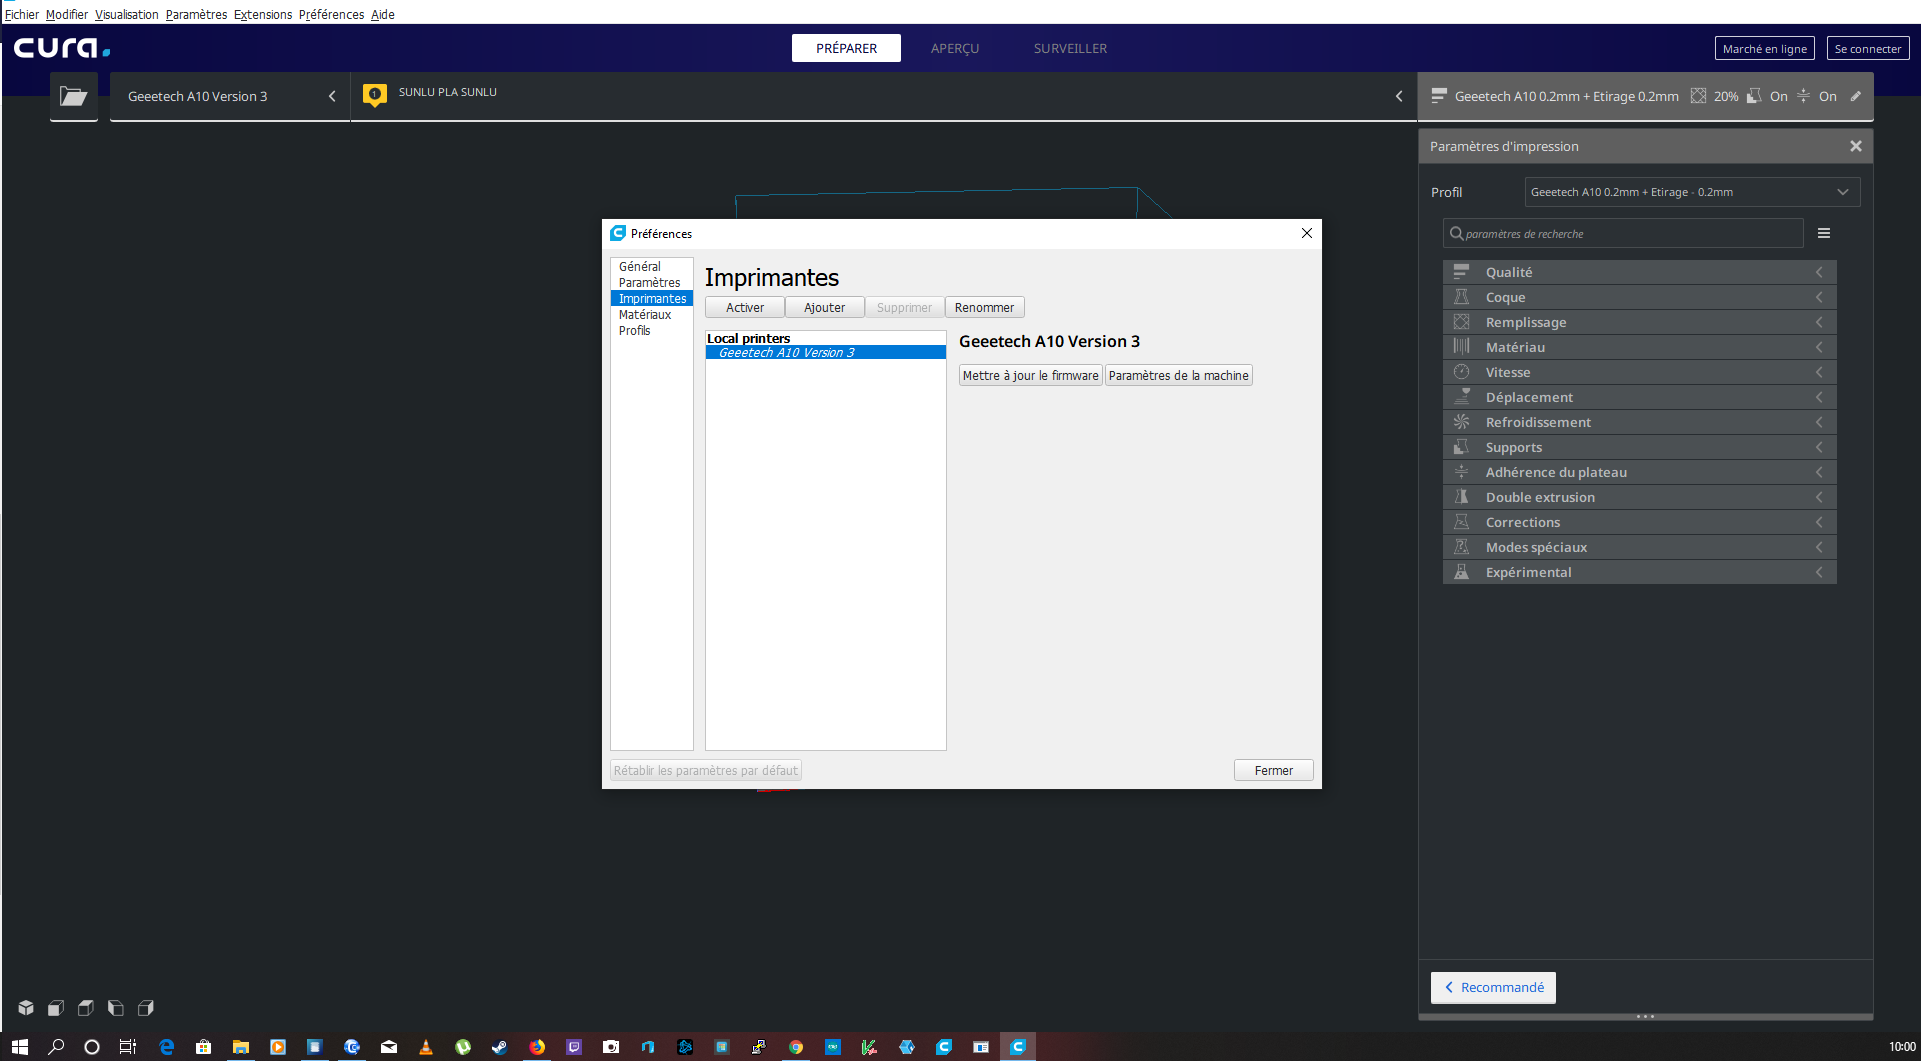
Task: Click the Remplissage category icon
Action: pyautogui.click(x=1461, y=322)
